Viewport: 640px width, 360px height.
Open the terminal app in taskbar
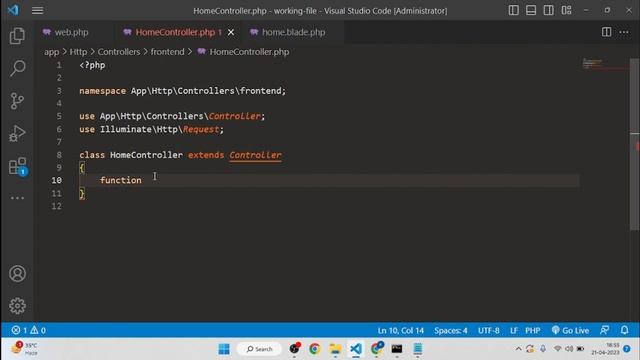[x=397, y=349]
